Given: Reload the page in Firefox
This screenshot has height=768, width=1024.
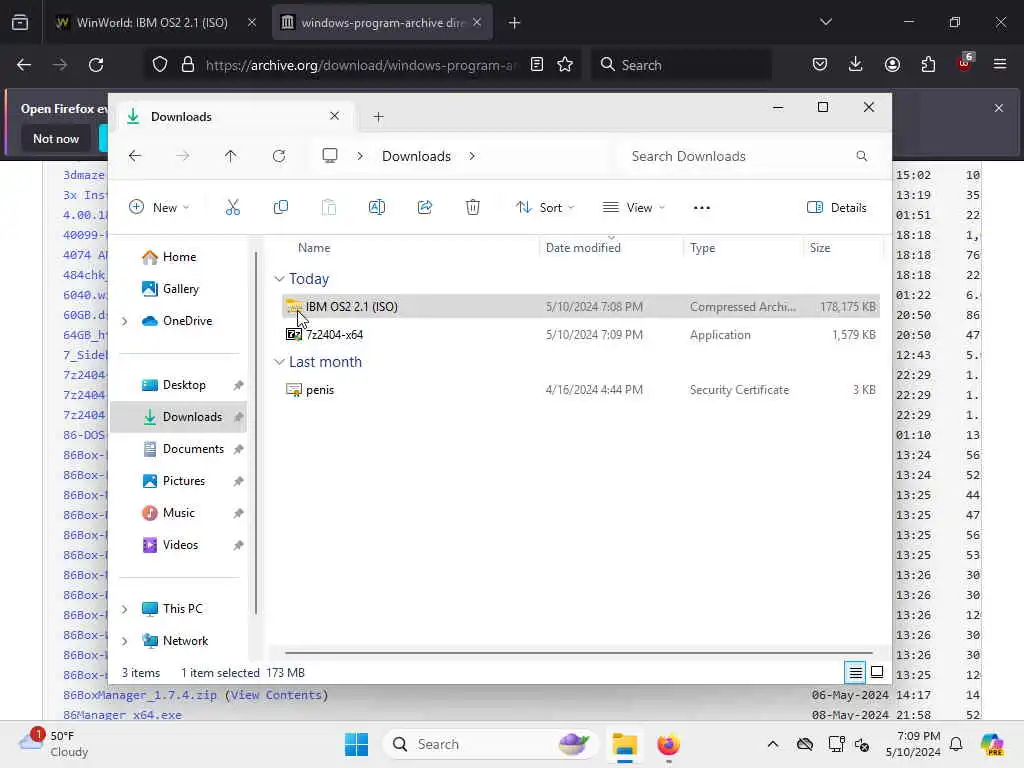Looking at the screenshot, I should tap(96, 65).
